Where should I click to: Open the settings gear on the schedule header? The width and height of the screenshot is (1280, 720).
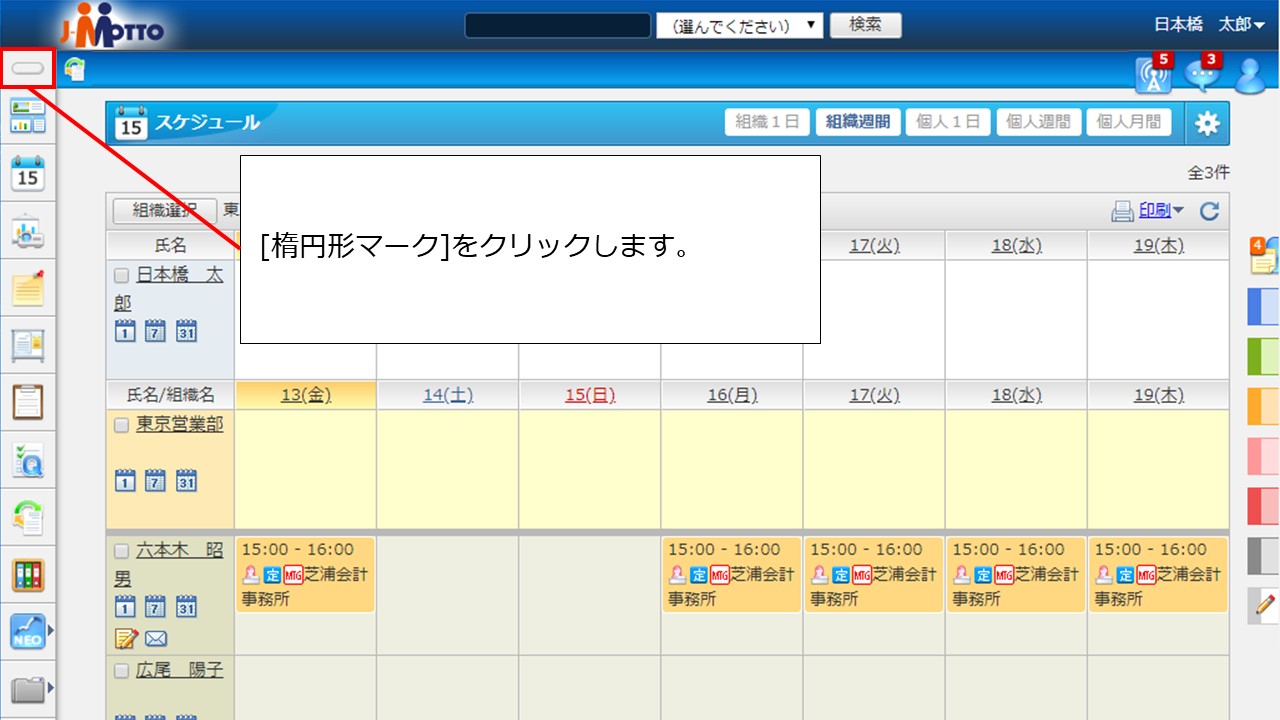[x=1207, y=122]
